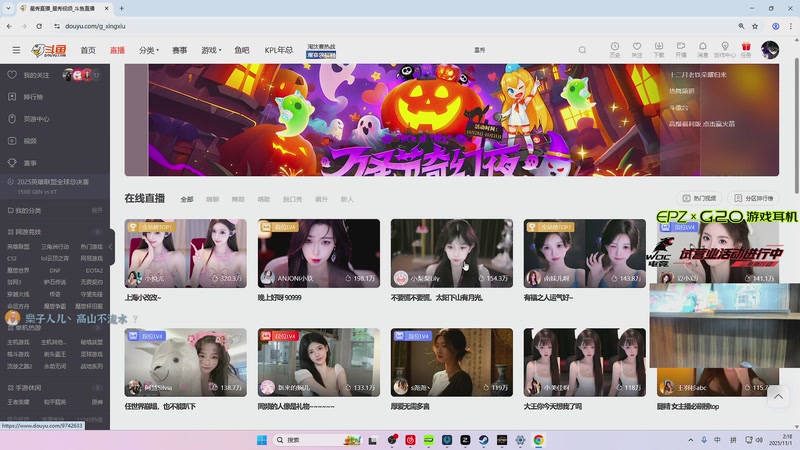Open the 分类 dropdown in top navigation
Viewport: 800px width, 450px height.
pyautogui.click(x=149, y=50)
